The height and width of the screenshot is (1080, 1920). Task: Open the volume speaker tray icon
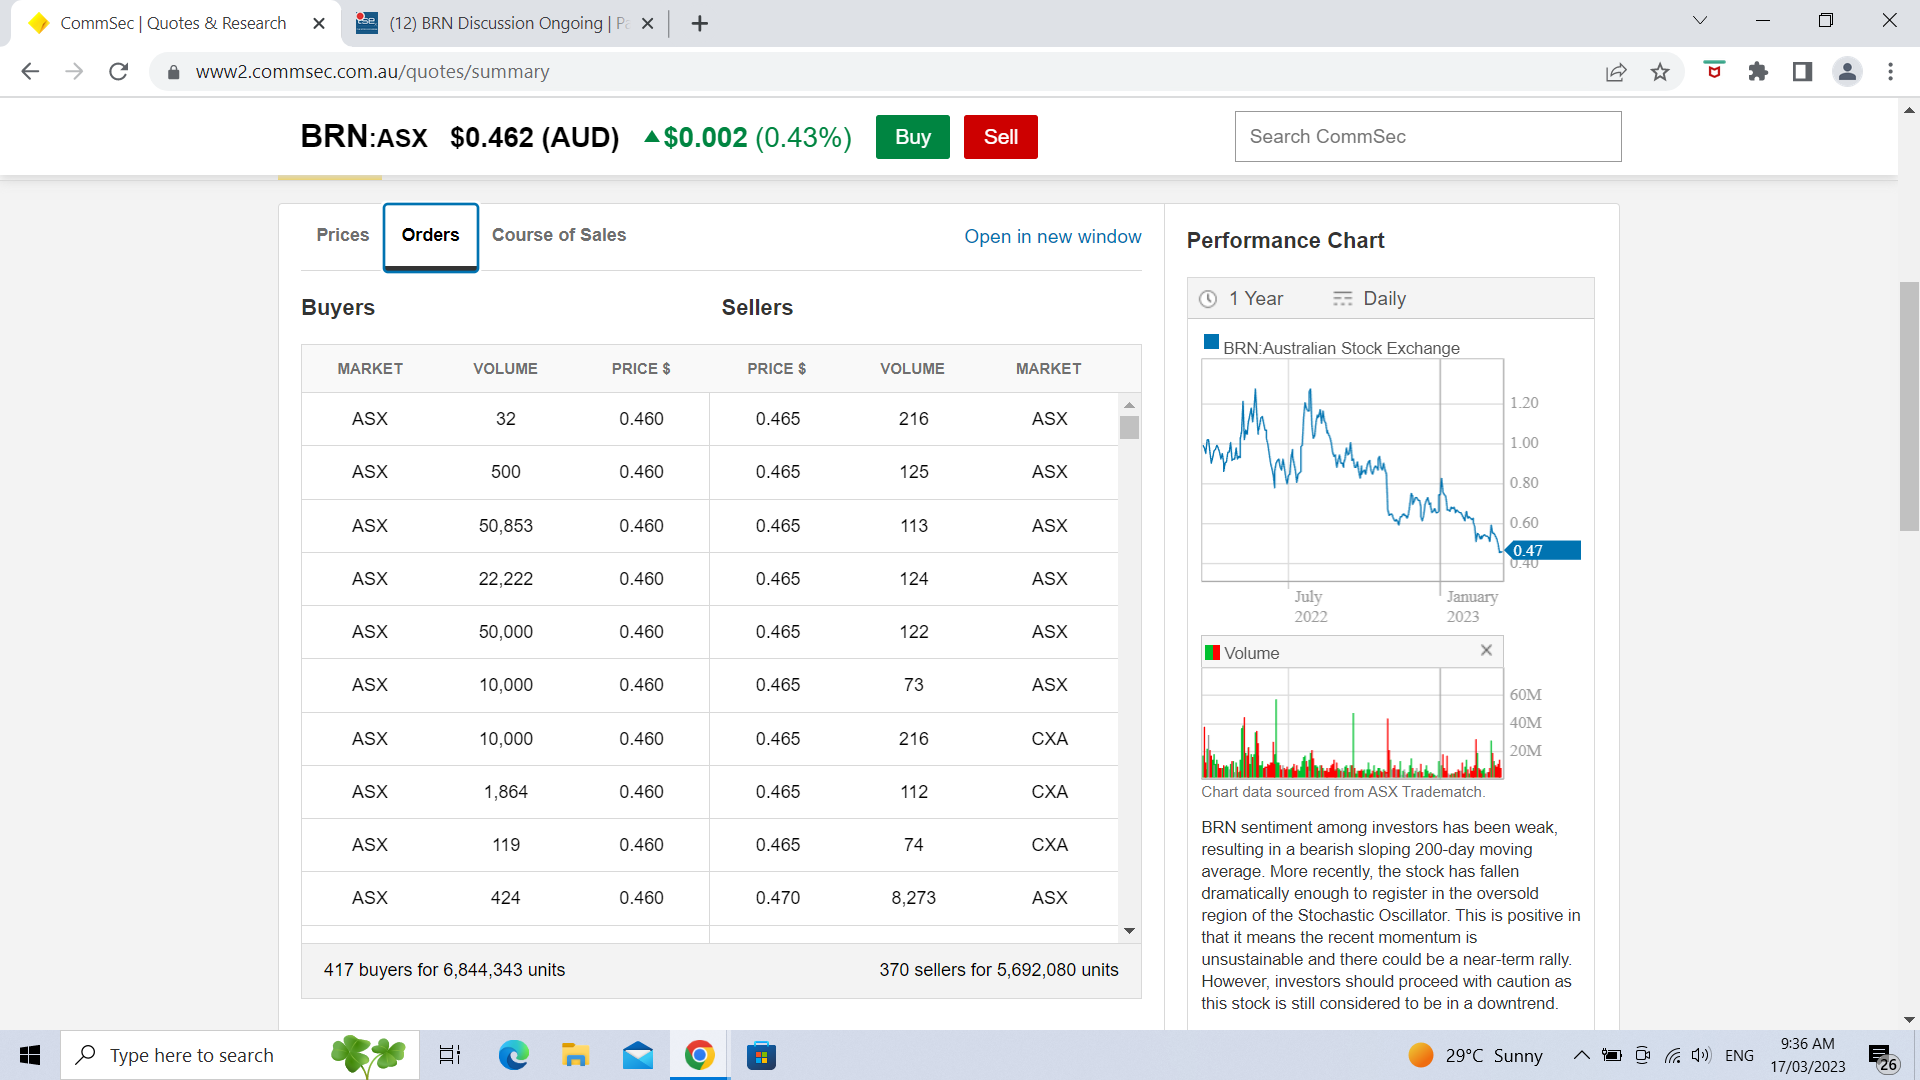pos(1701,1055)
